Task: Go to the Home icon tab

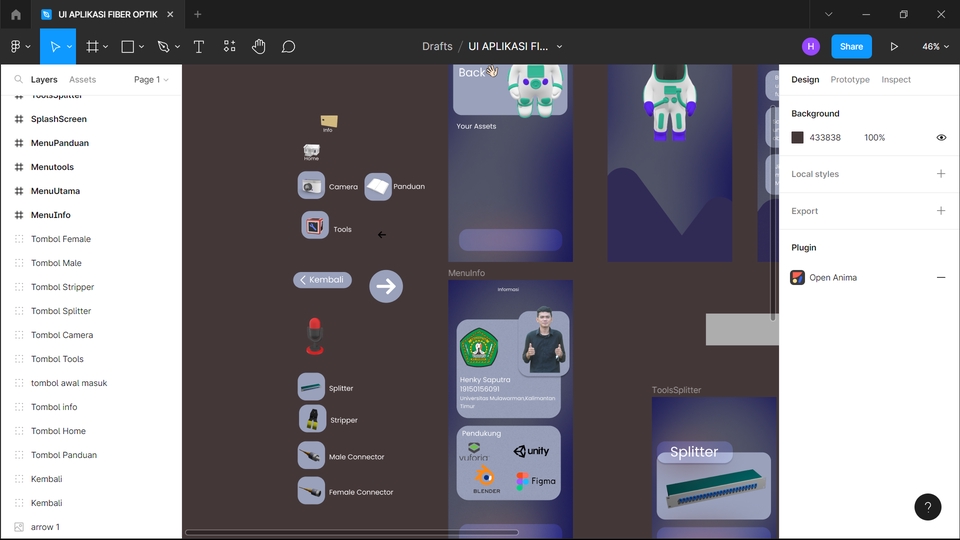Action: (x=16, y=14)
